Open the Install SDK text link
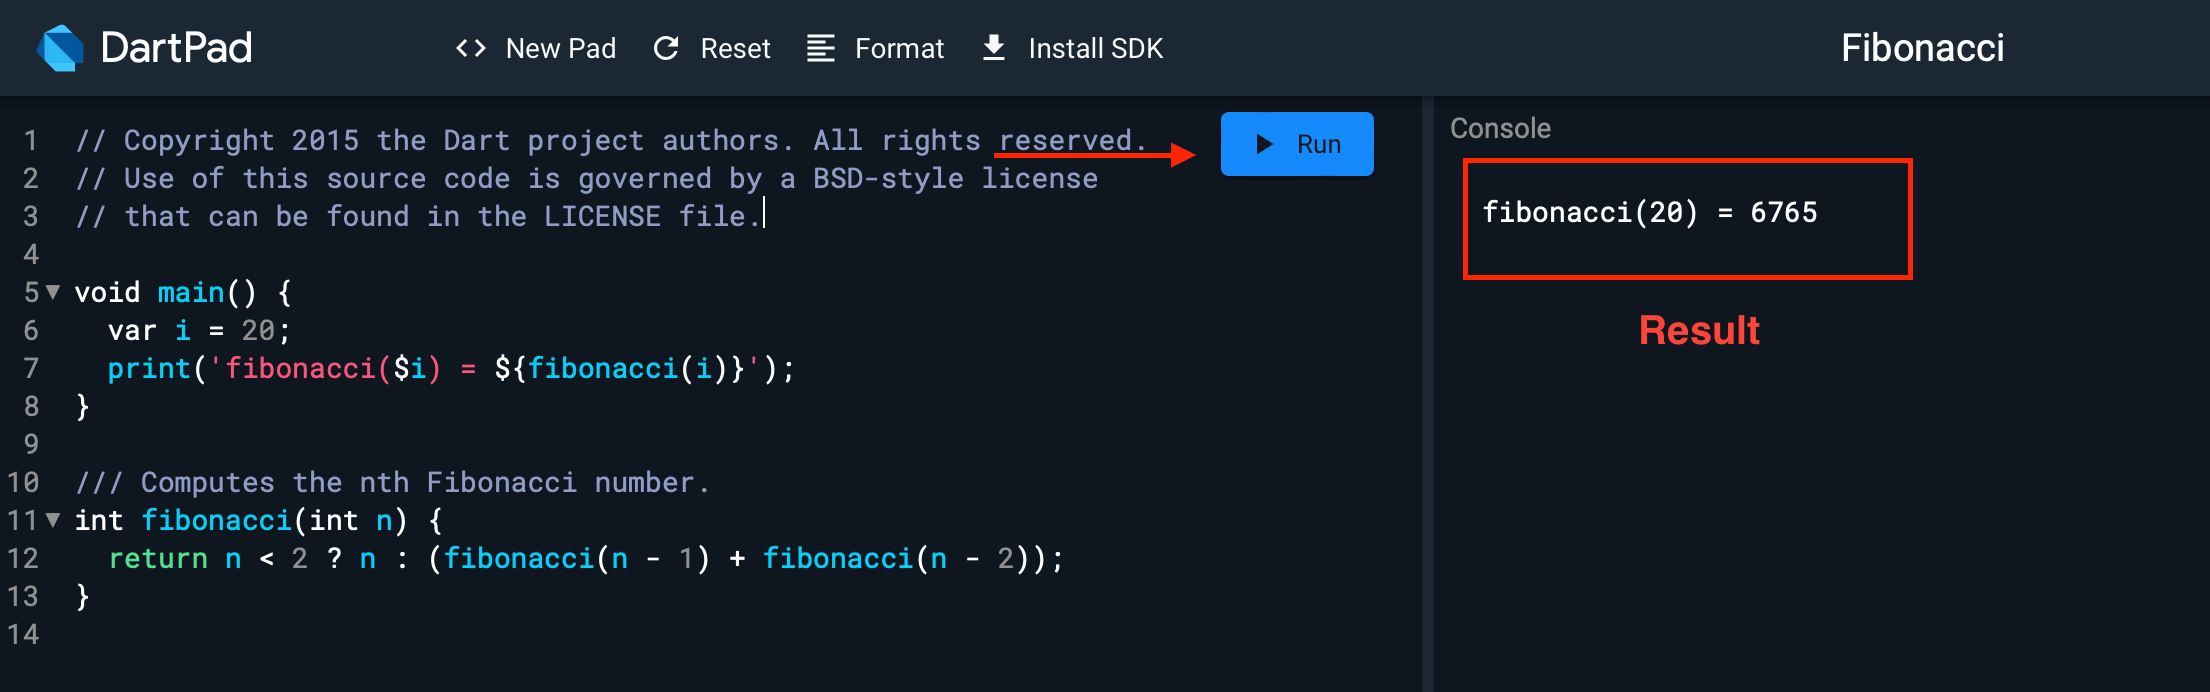Screen dimensions: 2210x692 [x=1095, y=48]
